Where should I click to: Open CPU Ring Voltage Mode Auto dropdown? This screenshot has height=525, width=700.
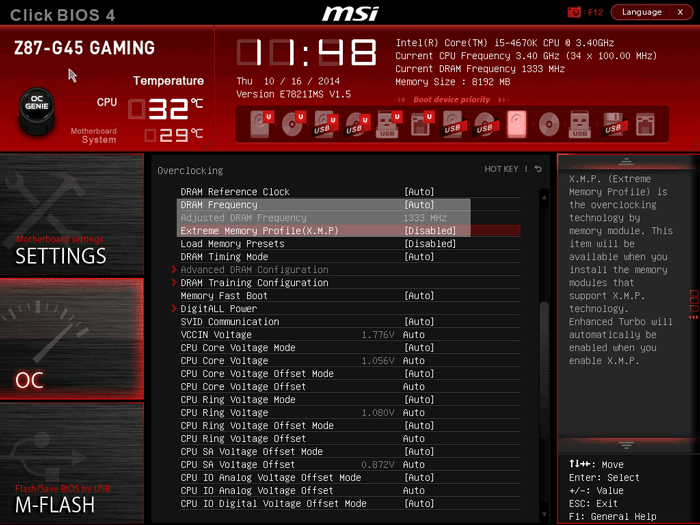[419, 400]
